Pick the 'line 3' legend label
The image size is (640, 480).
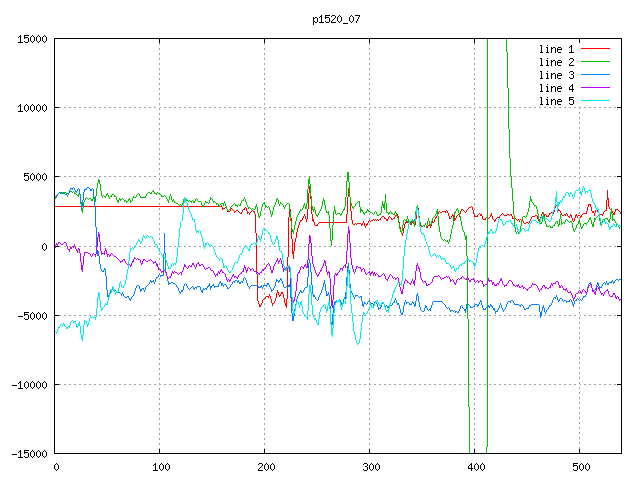[x=557, y=75]
